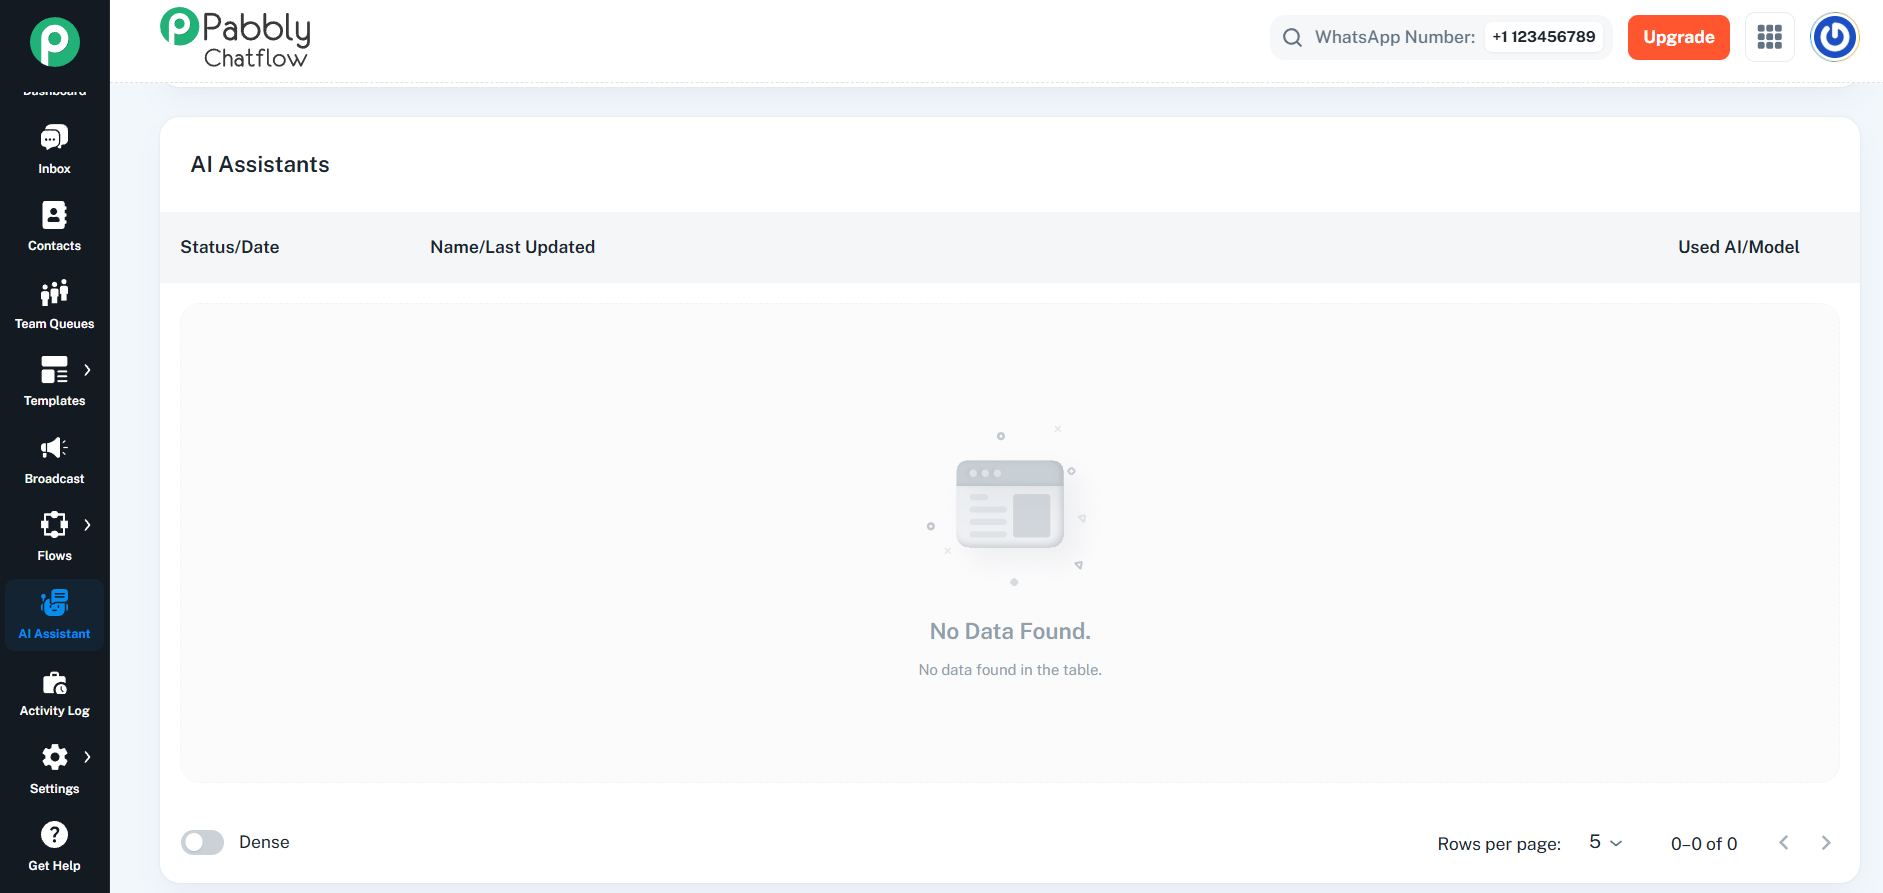Expand the Flows submenu chevron

tap(88, 525)
